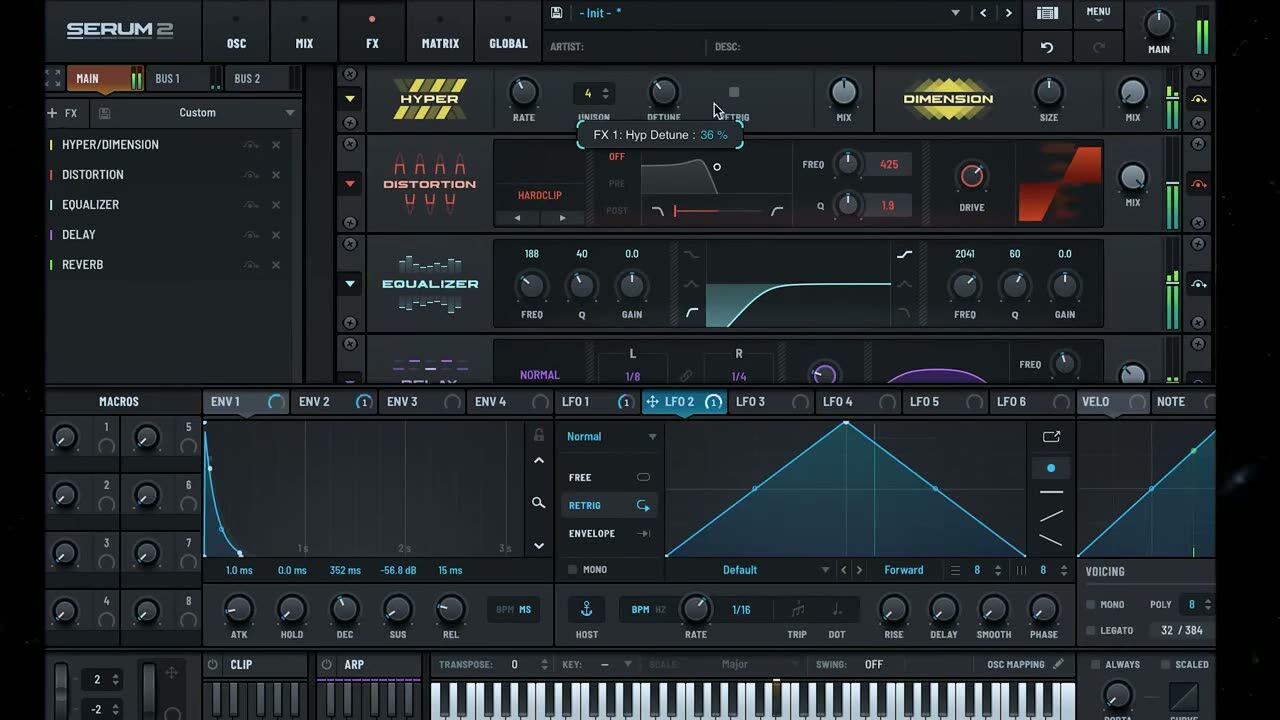Click the unison voices stepper arrows
The height and width of the screenshot is (720, 1280).
[605, 93]
